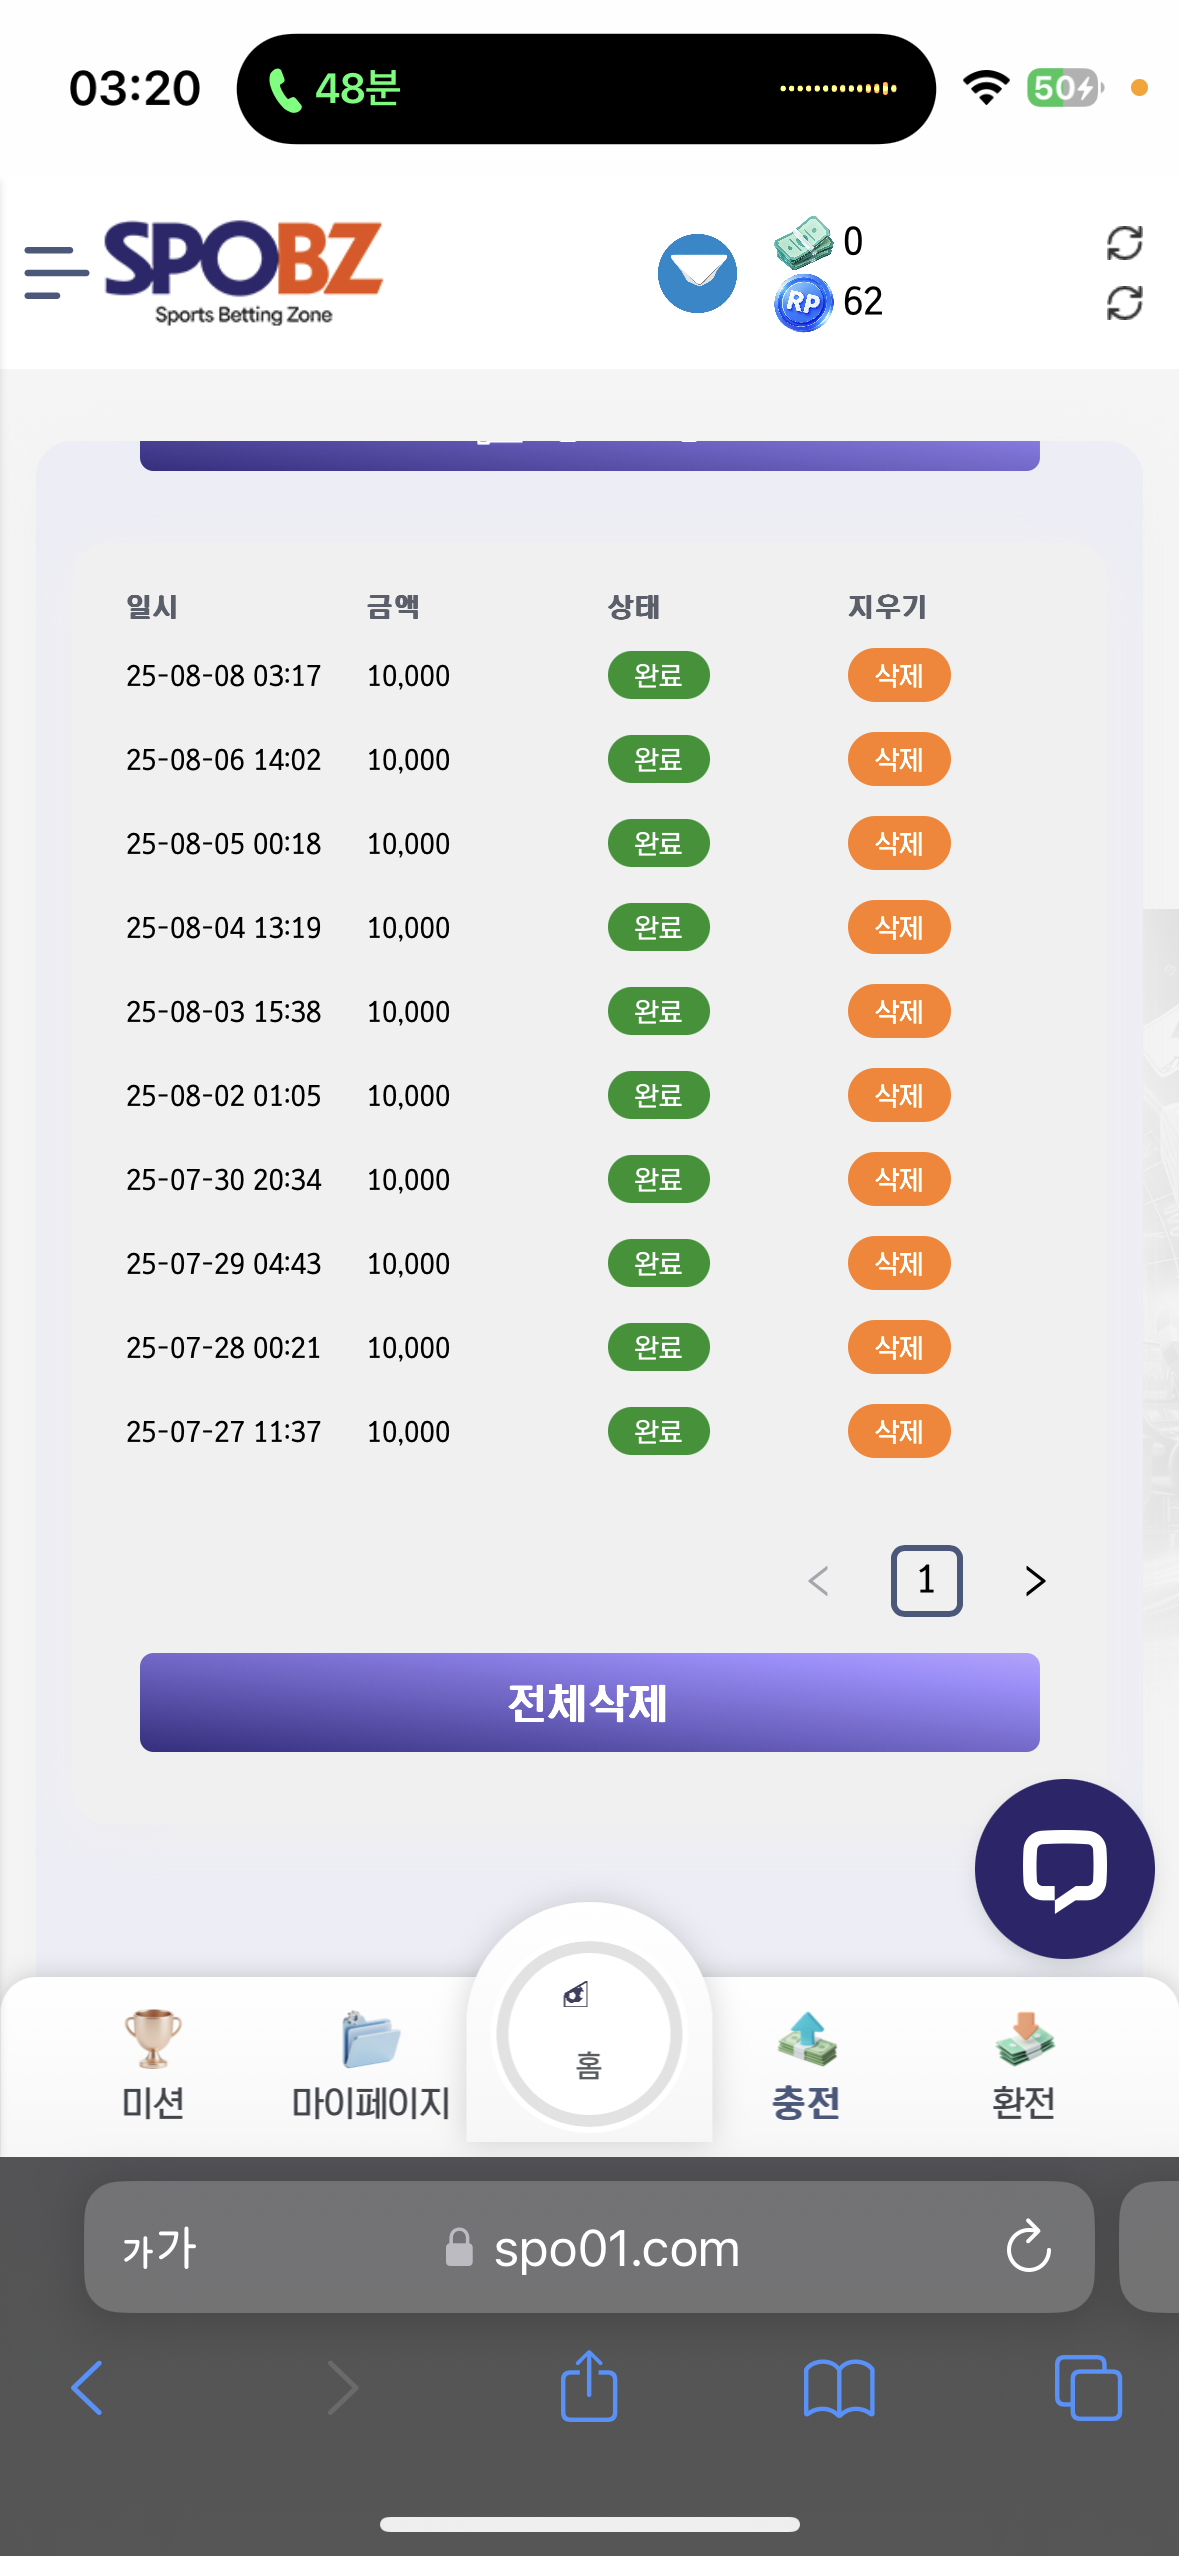
Task: Refresh the cash balance
Action: [x=1124, y=242]
